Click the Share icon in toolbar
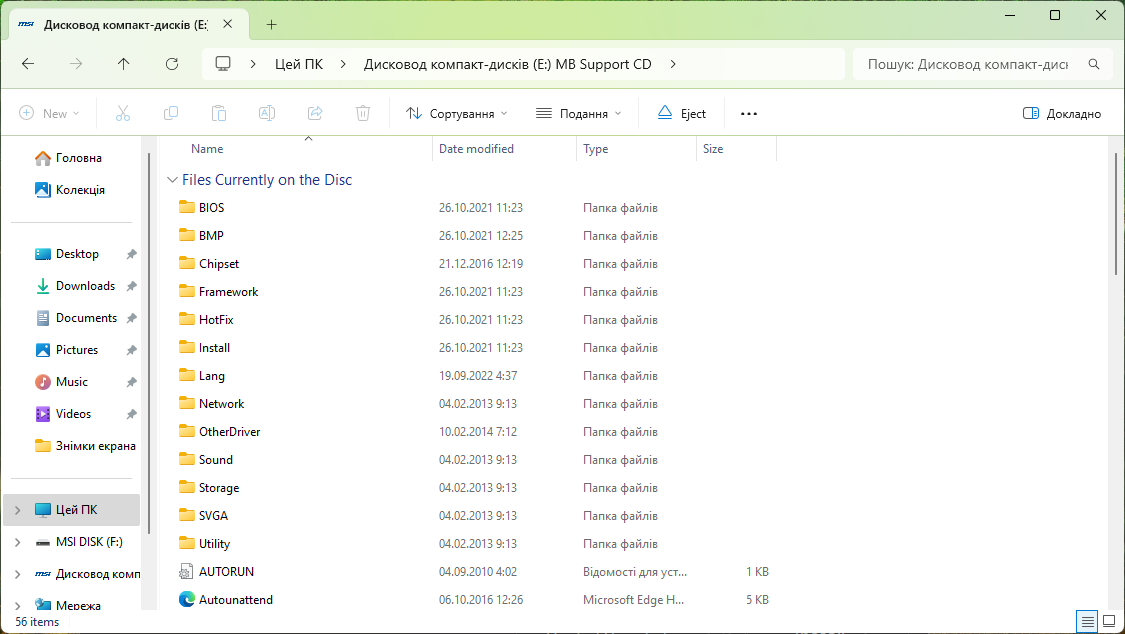Viewport: 1125px width, 634px height. tap(315, 113)
